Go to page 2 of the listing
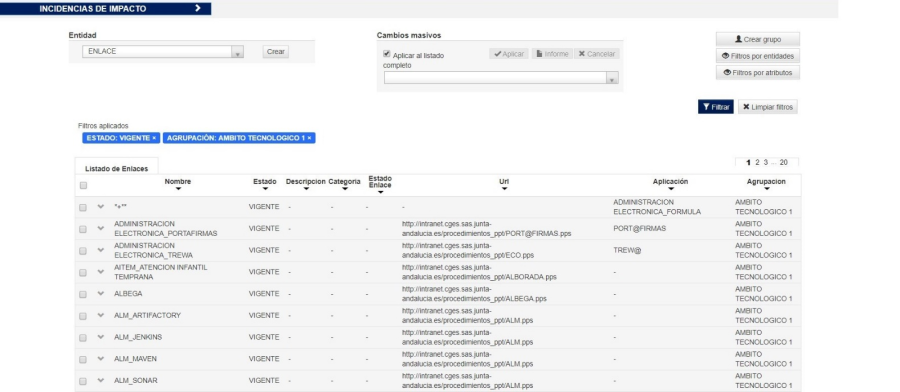Screen dimensions: 900x392 pos(757,162)
